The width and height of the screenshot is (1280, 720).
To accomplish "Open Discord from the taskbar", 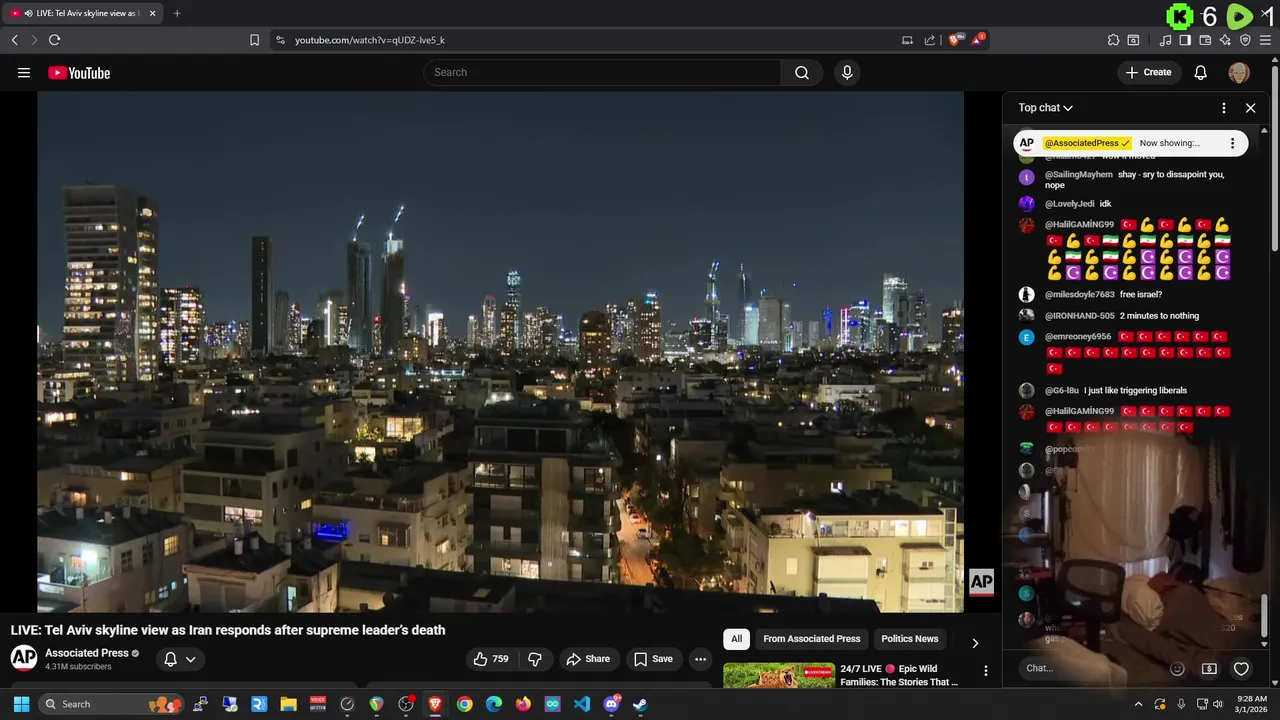I will [611, 704].
